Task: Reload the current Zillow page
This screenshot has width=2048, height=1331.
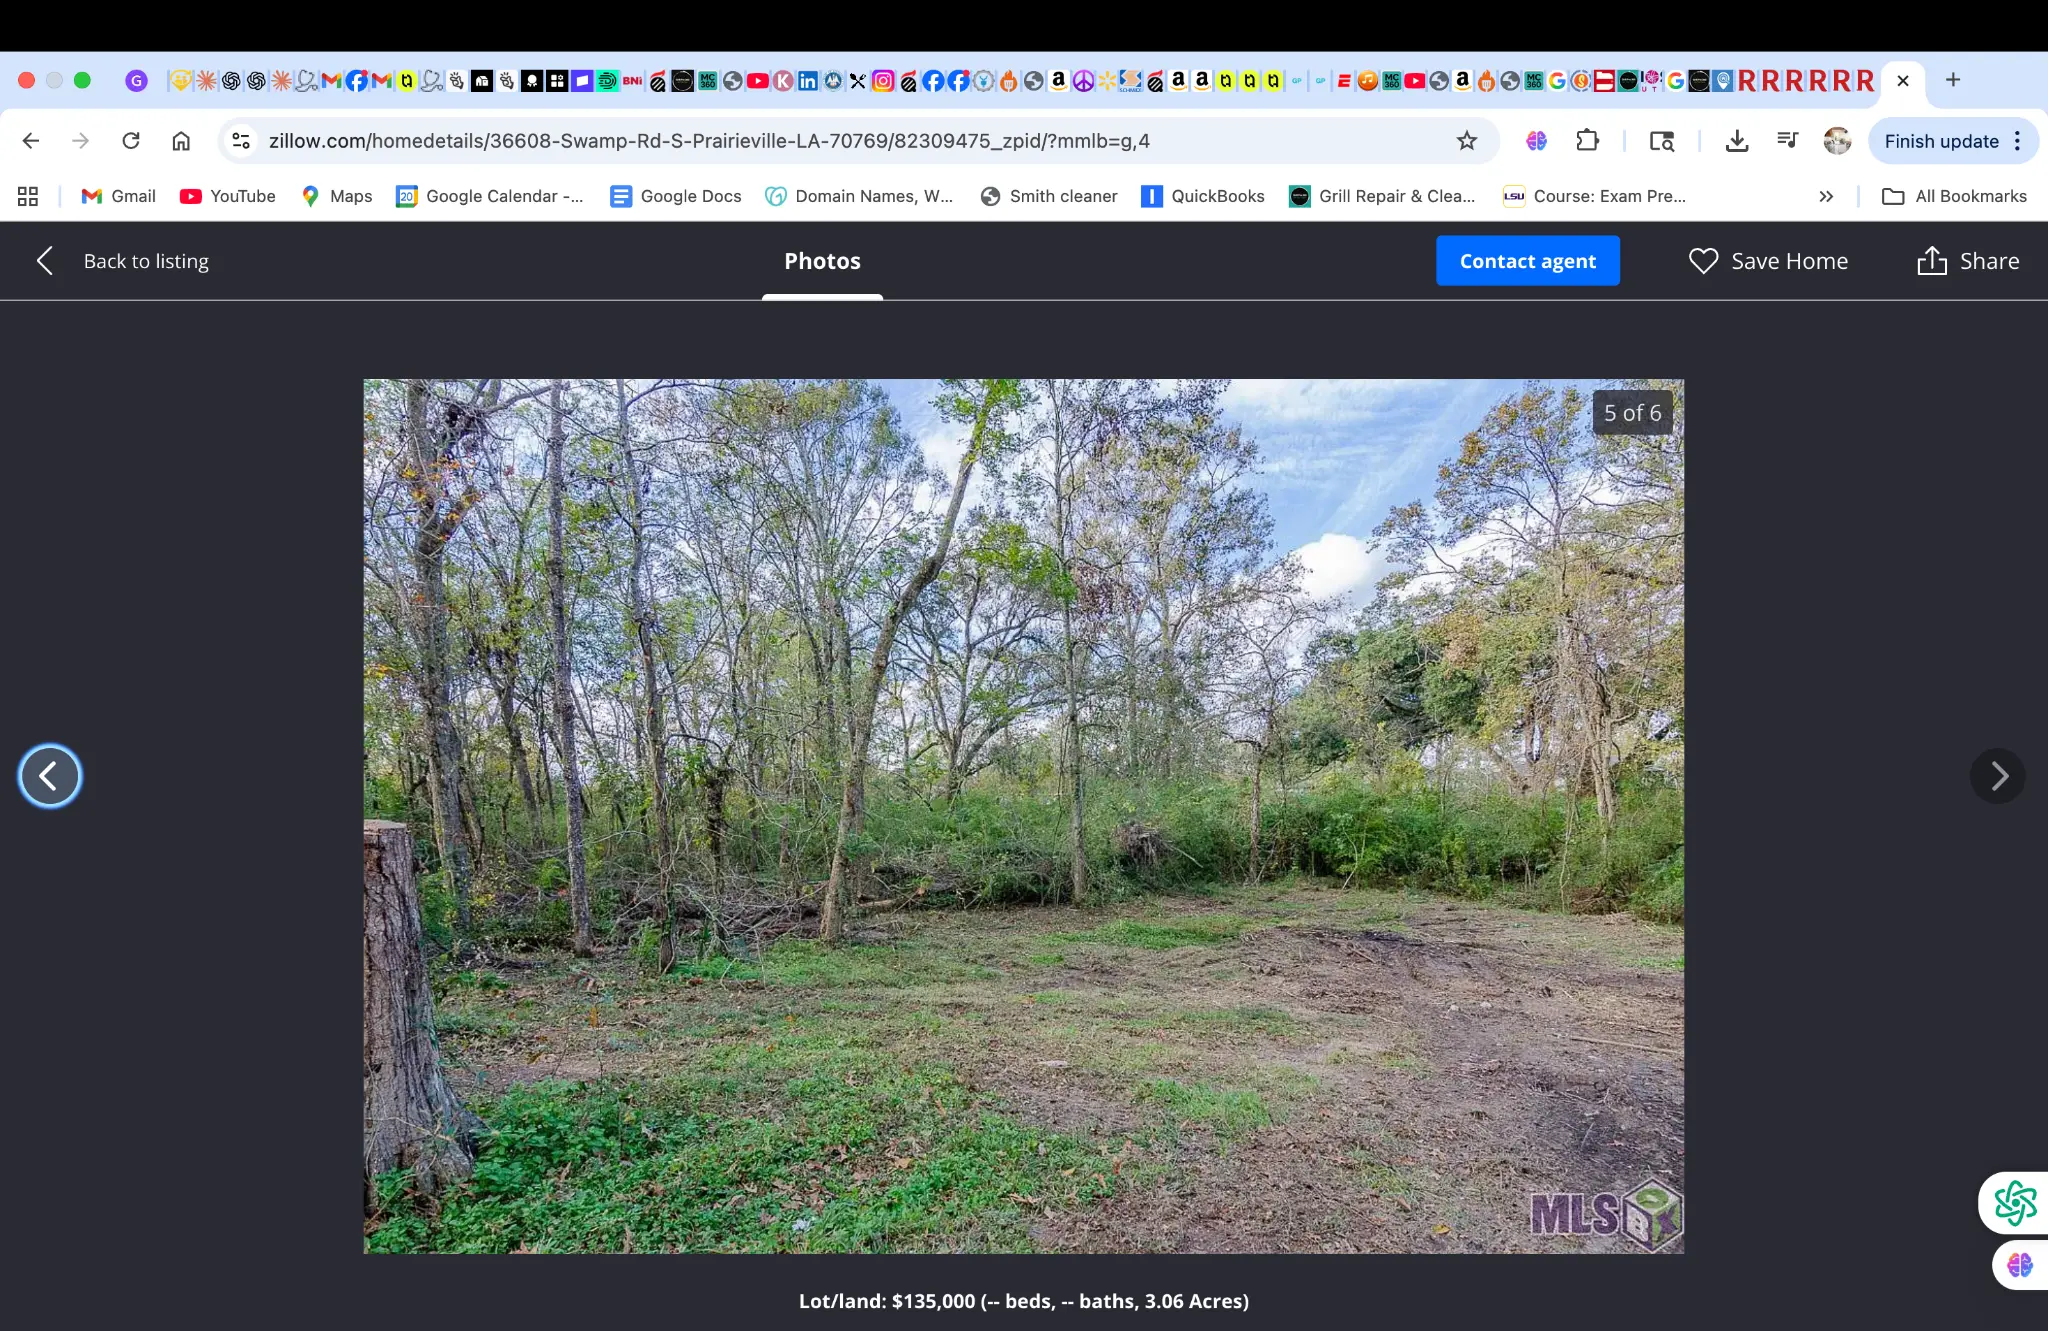Action: tap(131, 141)
